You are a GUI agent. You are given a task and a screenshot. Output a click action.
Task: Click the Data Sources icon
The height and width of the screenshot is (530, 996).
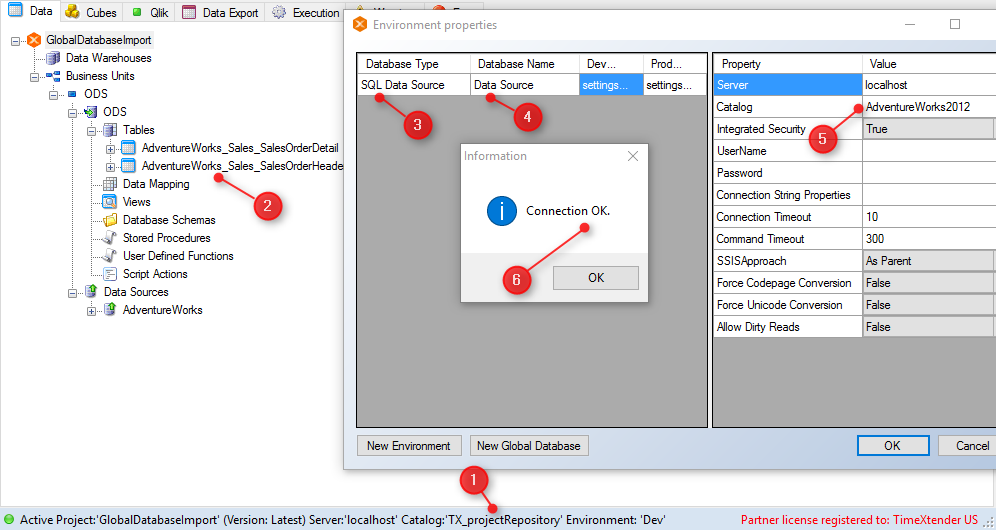(x=91, y=292)
